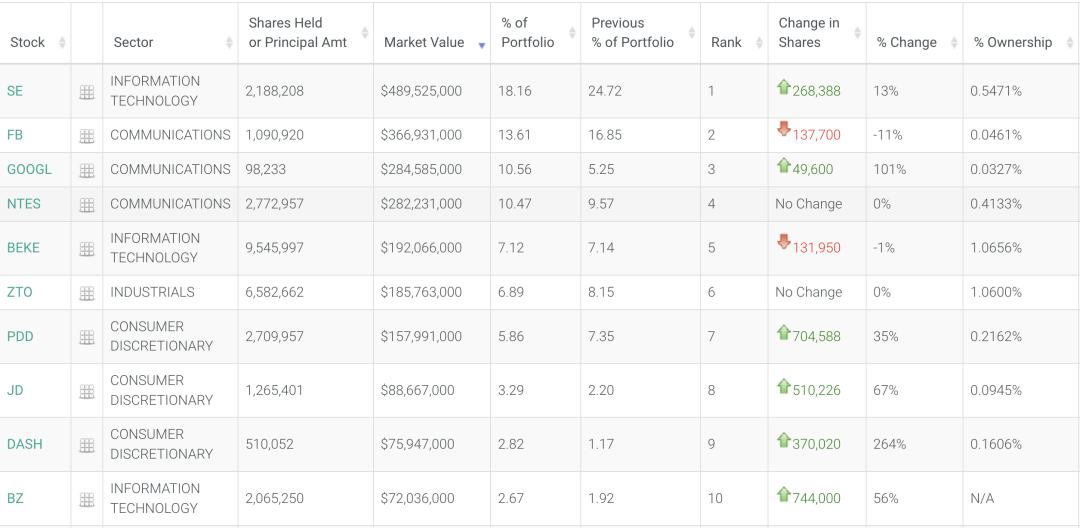Image resolution: width=1080 pixels, height=528 pixels.
Task: Click the grid icon in the BEKE row
Action: (x=87, y=249)
